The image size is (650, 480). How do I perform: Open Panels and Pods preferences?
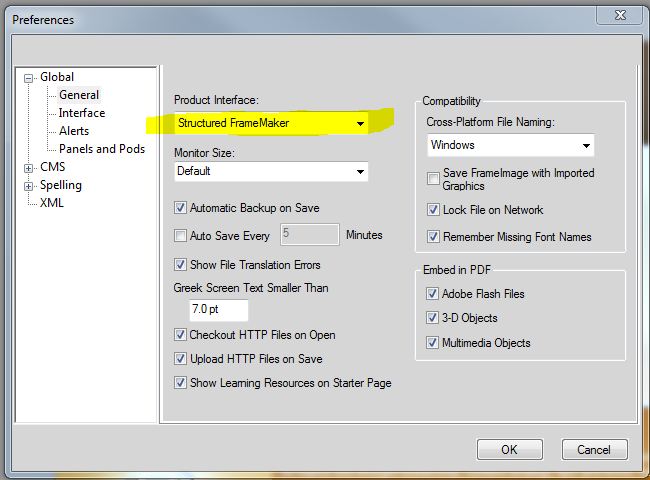click(102, 149)
